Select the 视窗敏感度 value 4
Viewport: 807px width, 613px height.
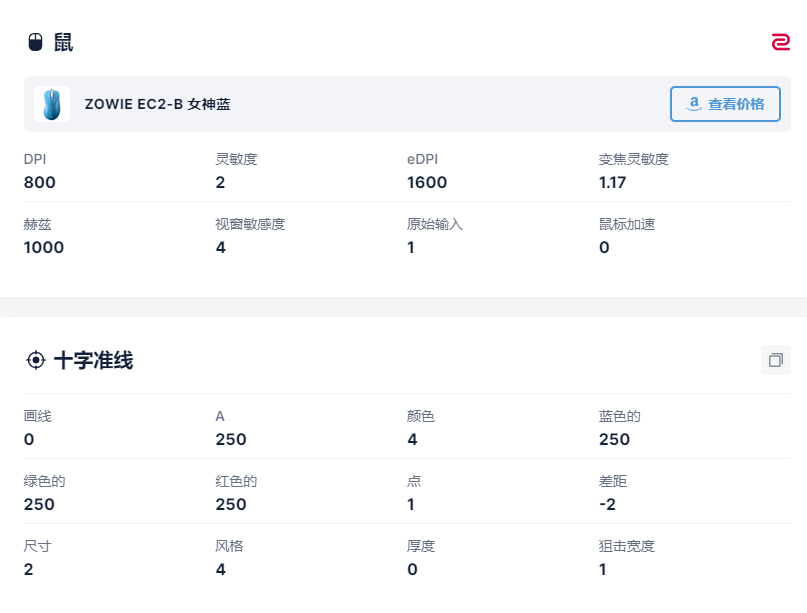coord(221,247)
